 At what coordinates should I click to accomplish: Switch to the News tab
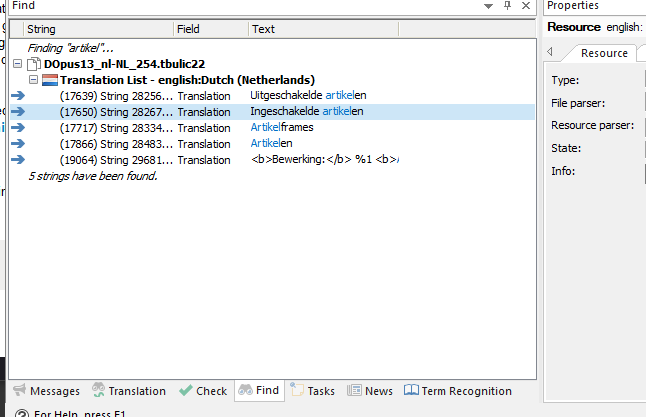tap(370, 391)
